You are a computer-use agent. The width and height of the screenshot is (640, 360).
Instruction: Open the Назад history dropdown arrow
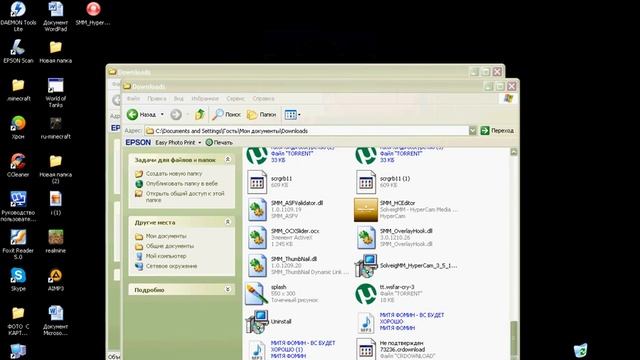[162, 115]
